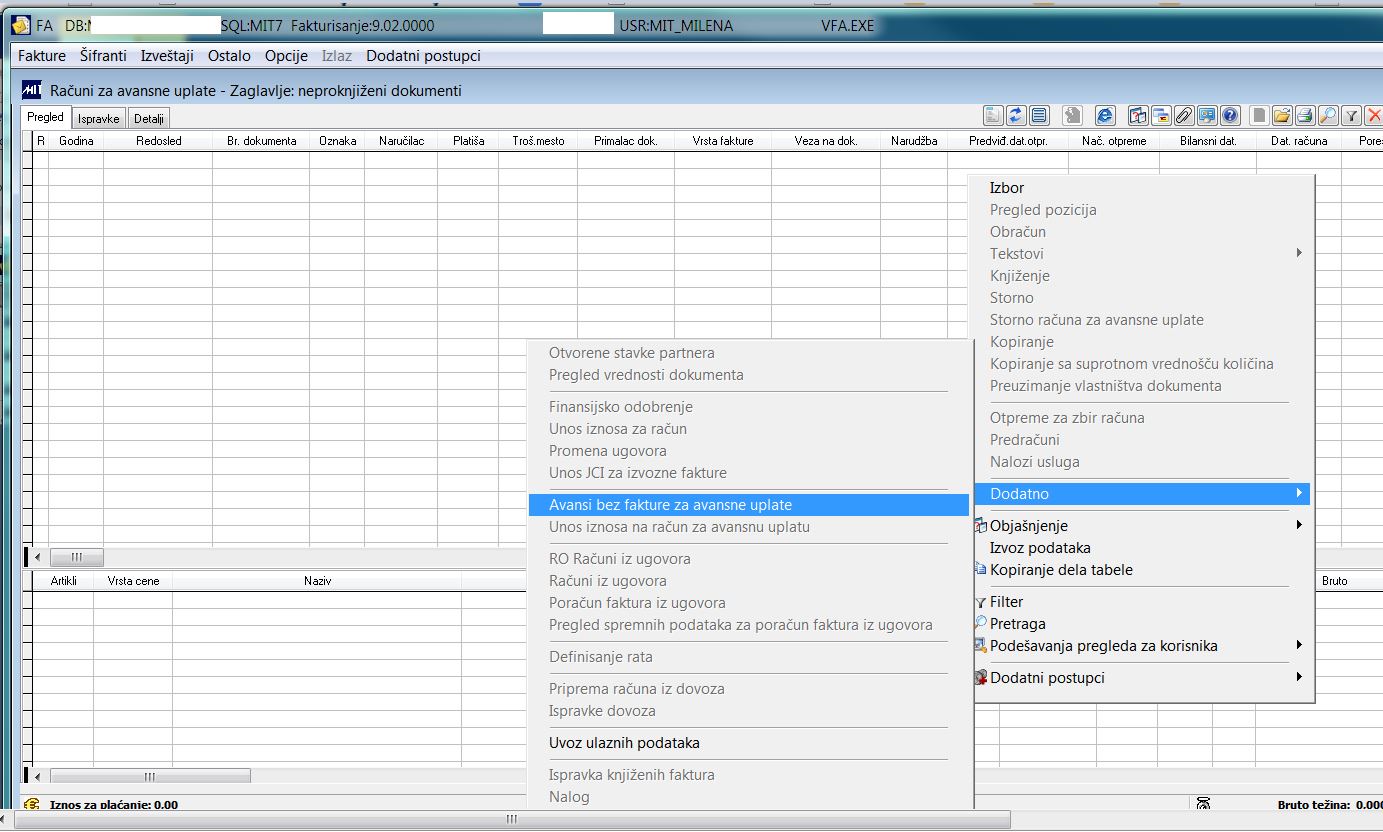Click left arrow of upper table scrollbar

click(x=38, y=557)
